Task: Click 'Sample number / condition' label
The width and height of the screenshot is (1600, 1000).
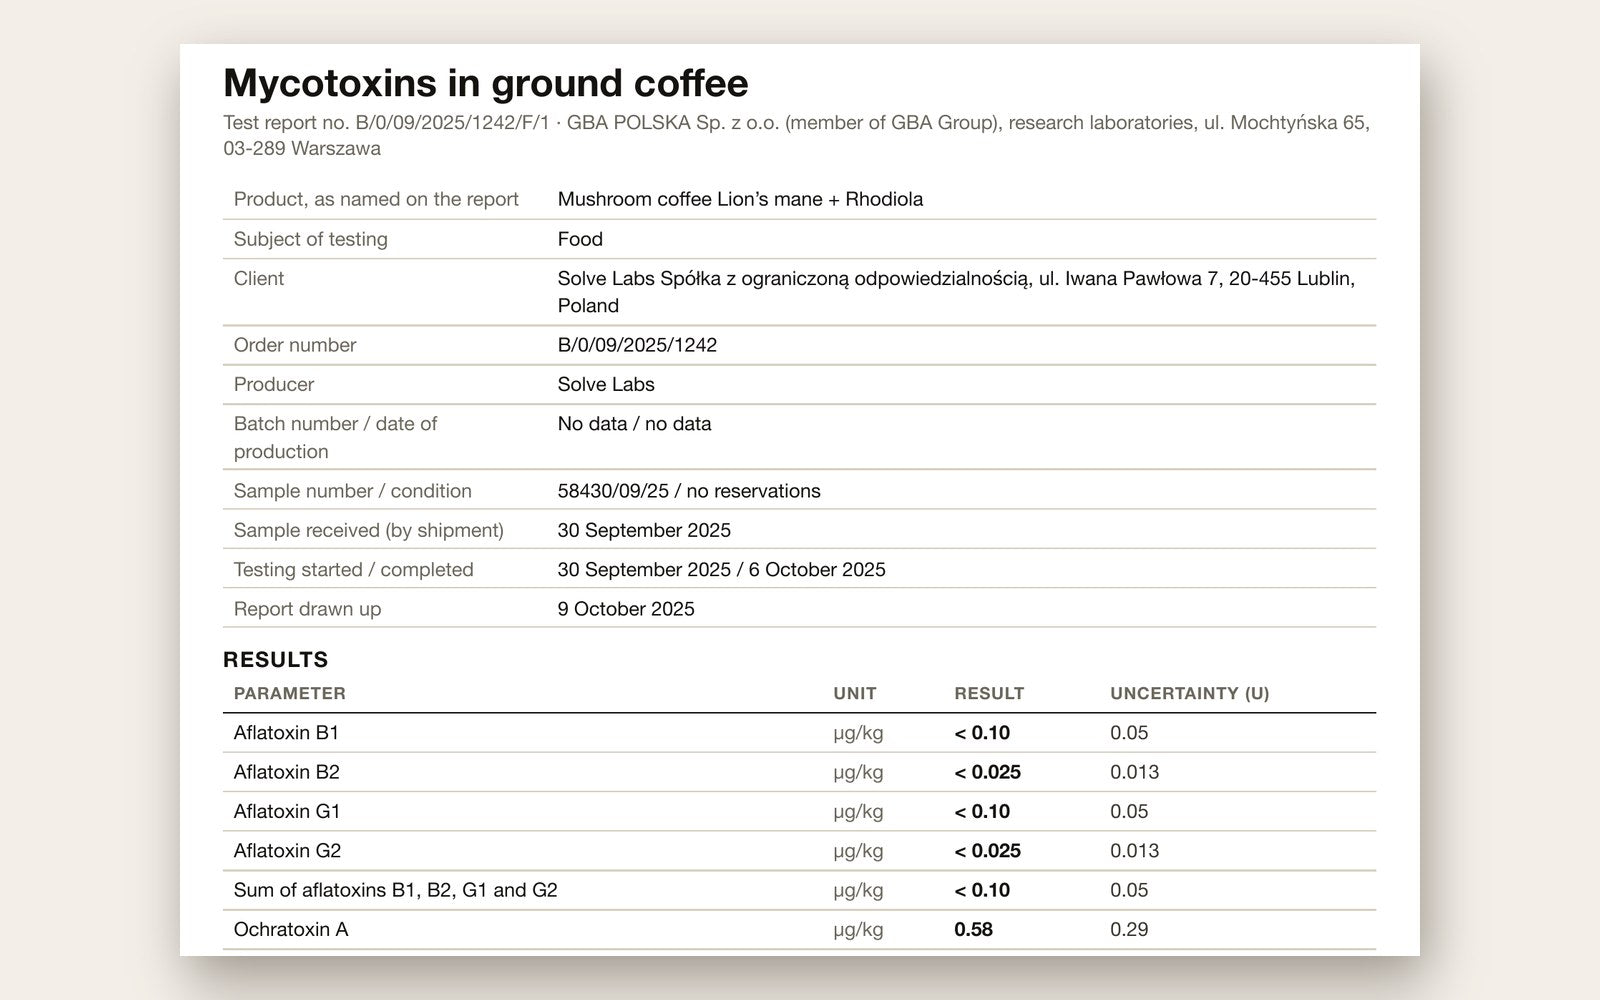Action: (352, 491)
